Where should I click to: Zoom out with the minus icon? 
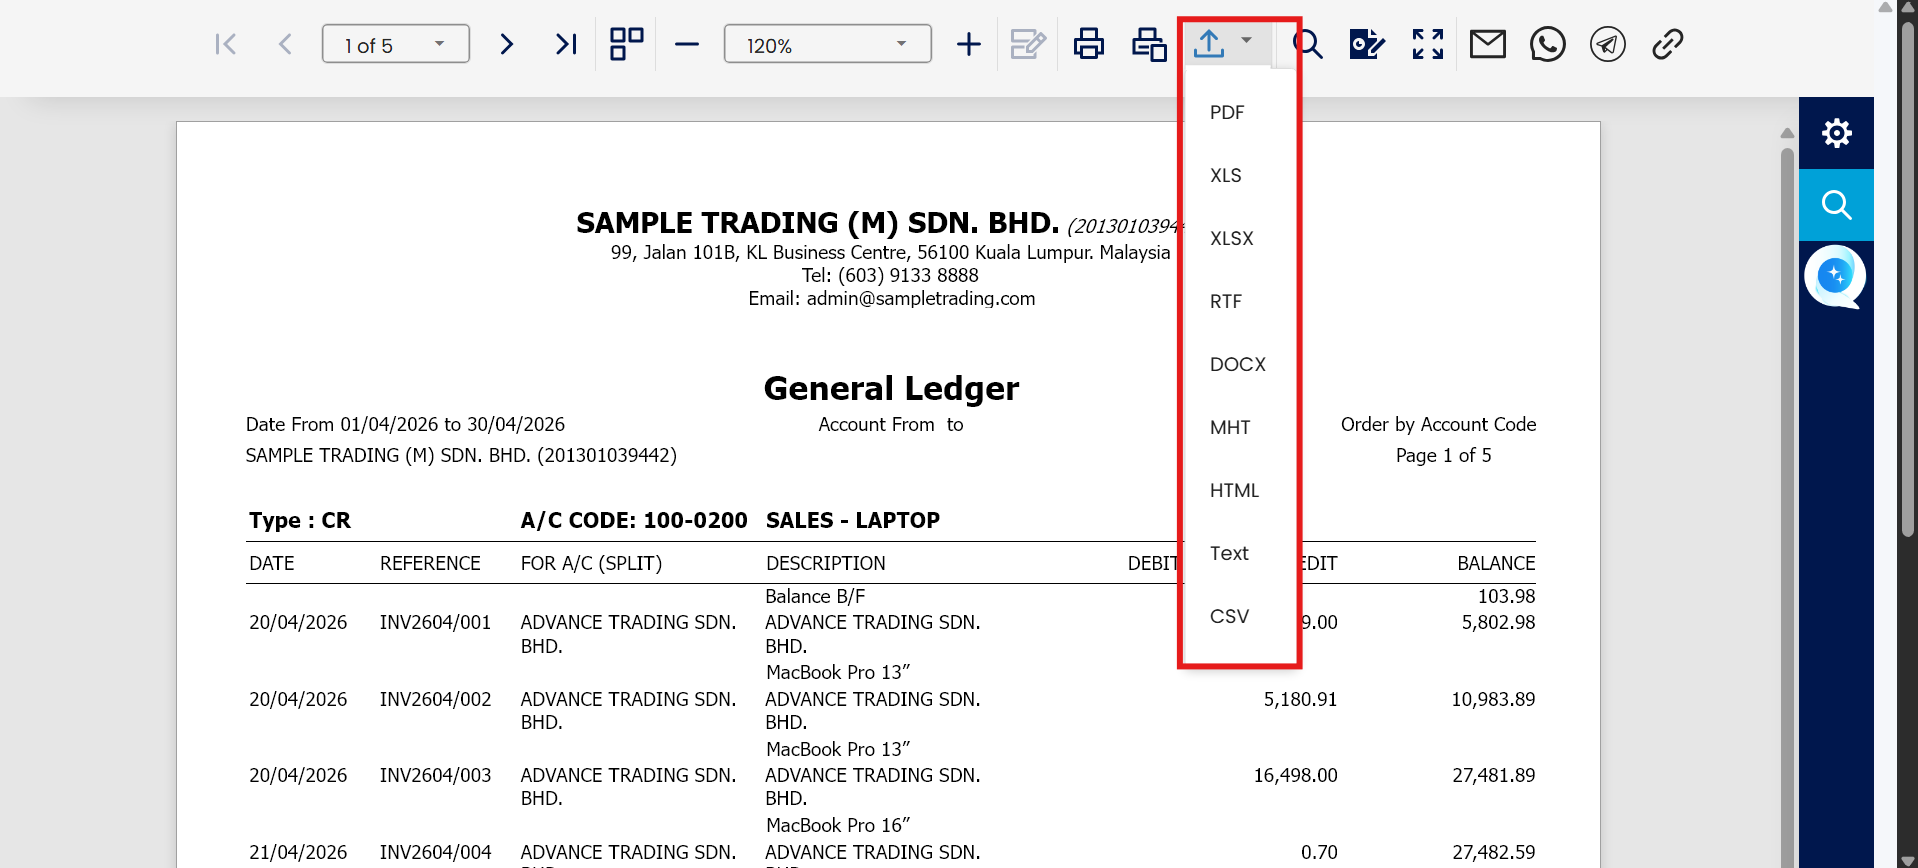[687, 44]
